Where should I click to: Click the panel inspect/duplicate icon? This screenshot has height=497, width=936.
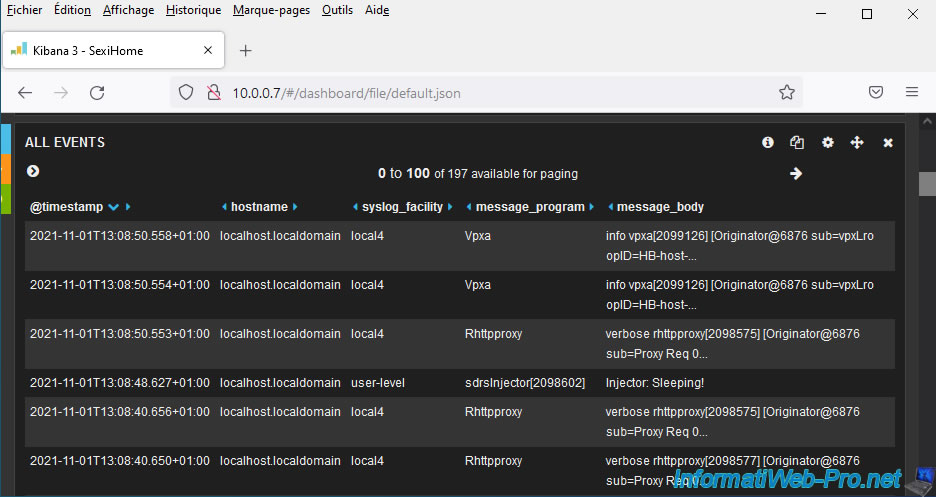point(797,143)
